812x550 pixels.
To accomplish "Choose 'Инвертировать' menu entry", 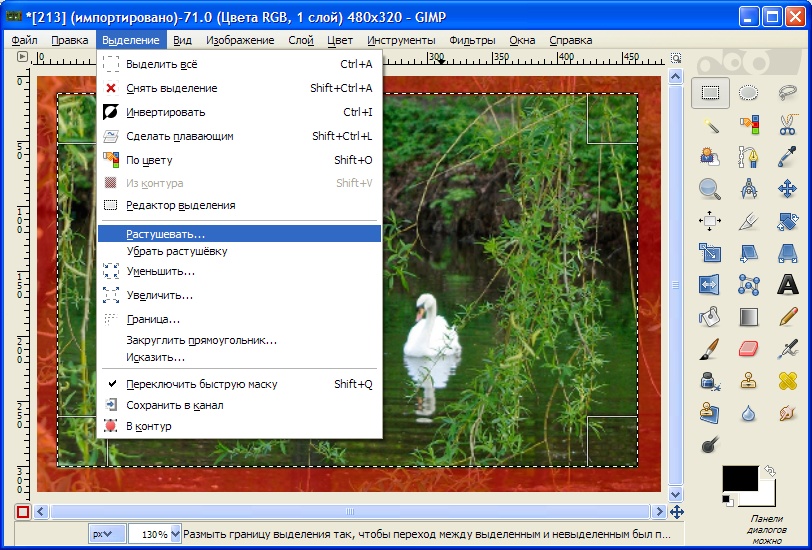I will click(239, 112).
